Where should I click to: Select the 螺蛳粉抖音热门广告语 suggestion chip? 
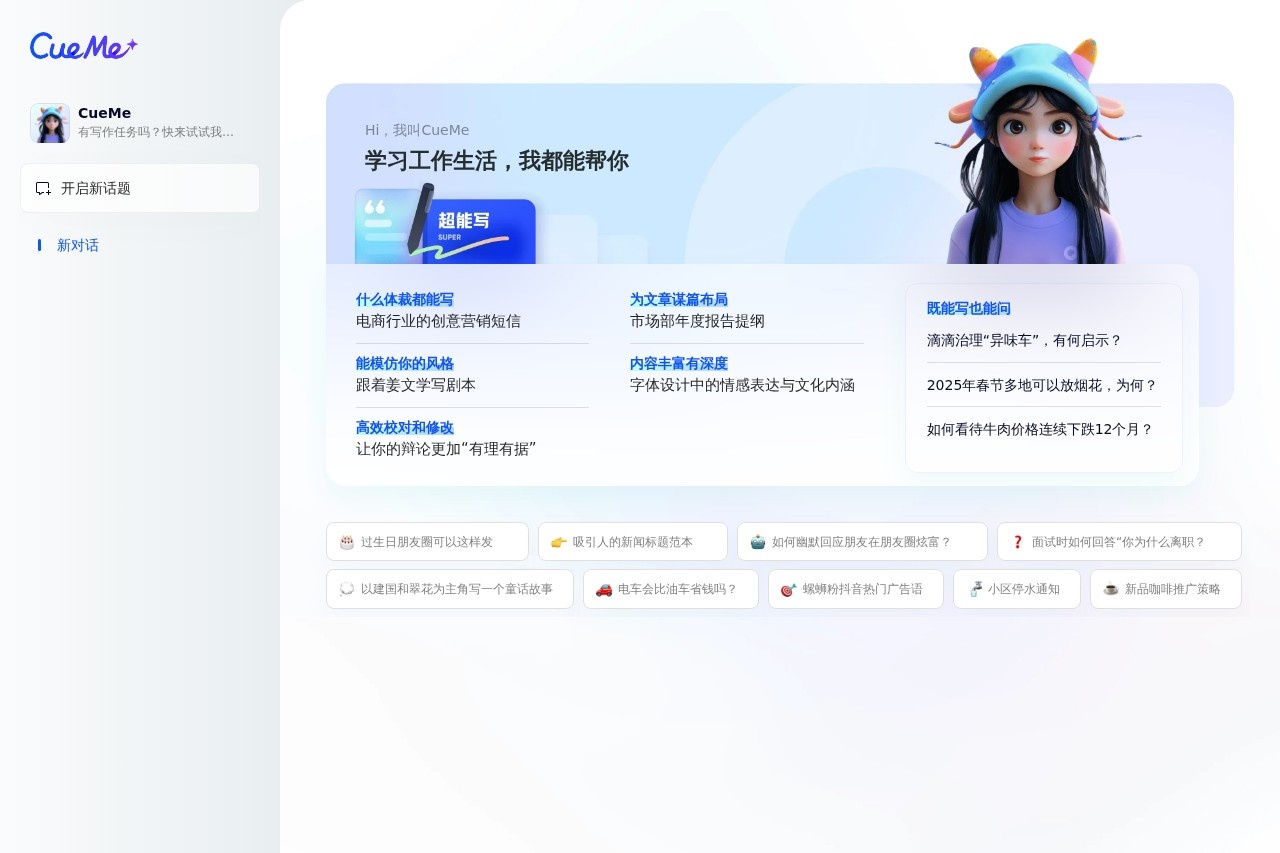856,589
